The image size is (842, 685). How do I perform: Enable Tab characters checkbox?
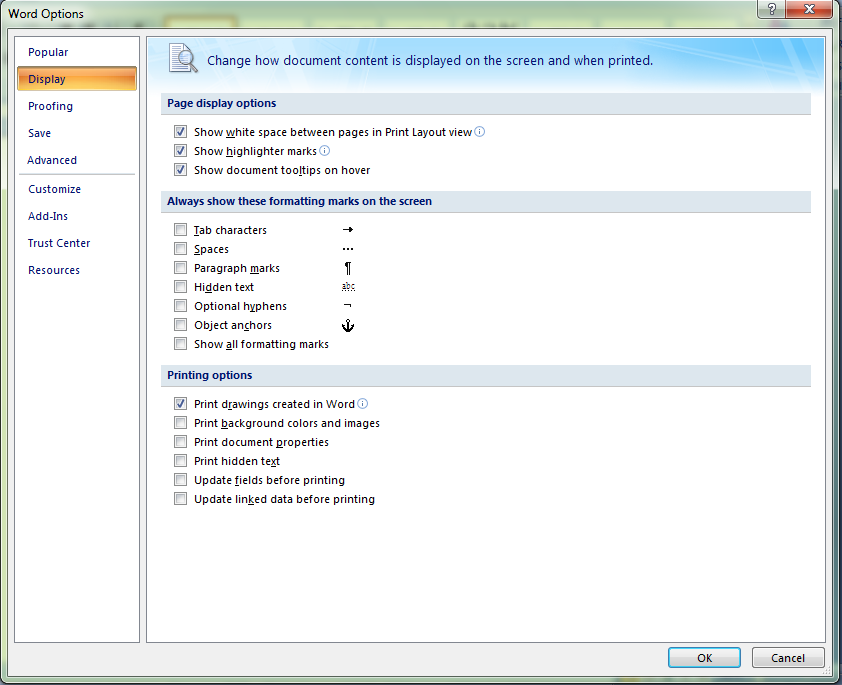(x=180, y=230)
